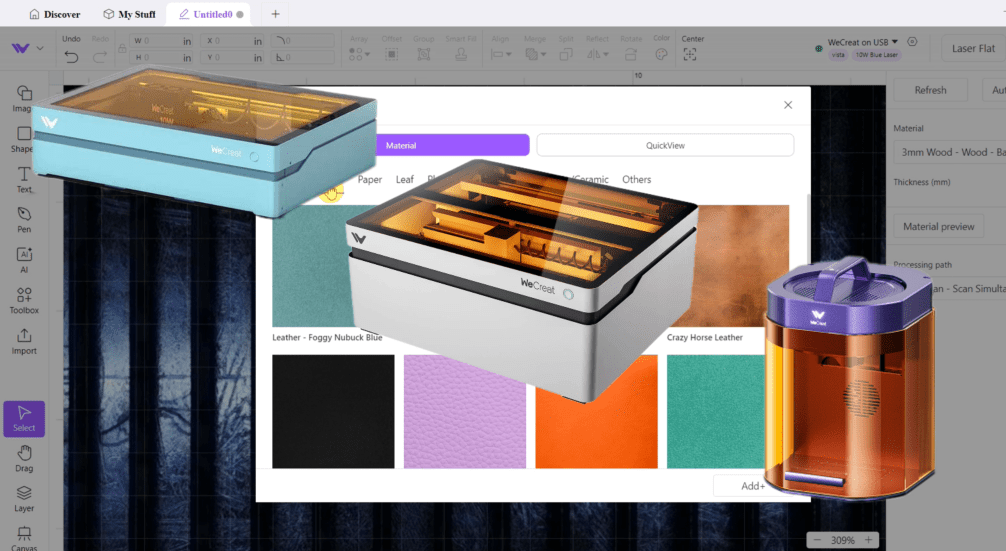This screenshot has height=551, width=1006.
Task: Expand the WeCreat logo menu chevron
Action: coord(40,48)
